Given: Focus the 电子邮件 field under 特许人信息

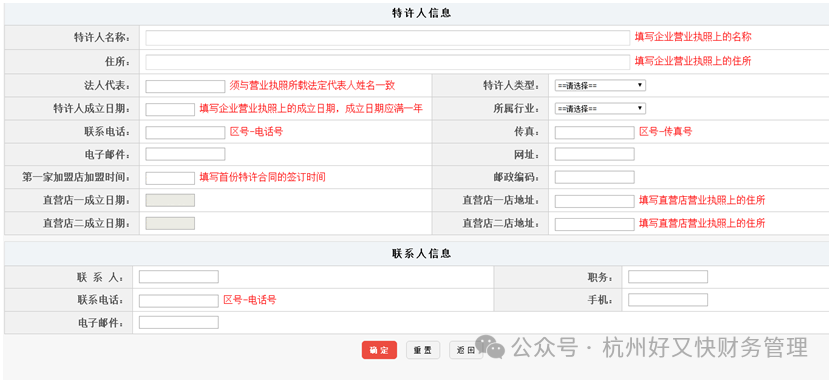Looking at the screenshot, I should pyautogui.click(x=185, y=154).
